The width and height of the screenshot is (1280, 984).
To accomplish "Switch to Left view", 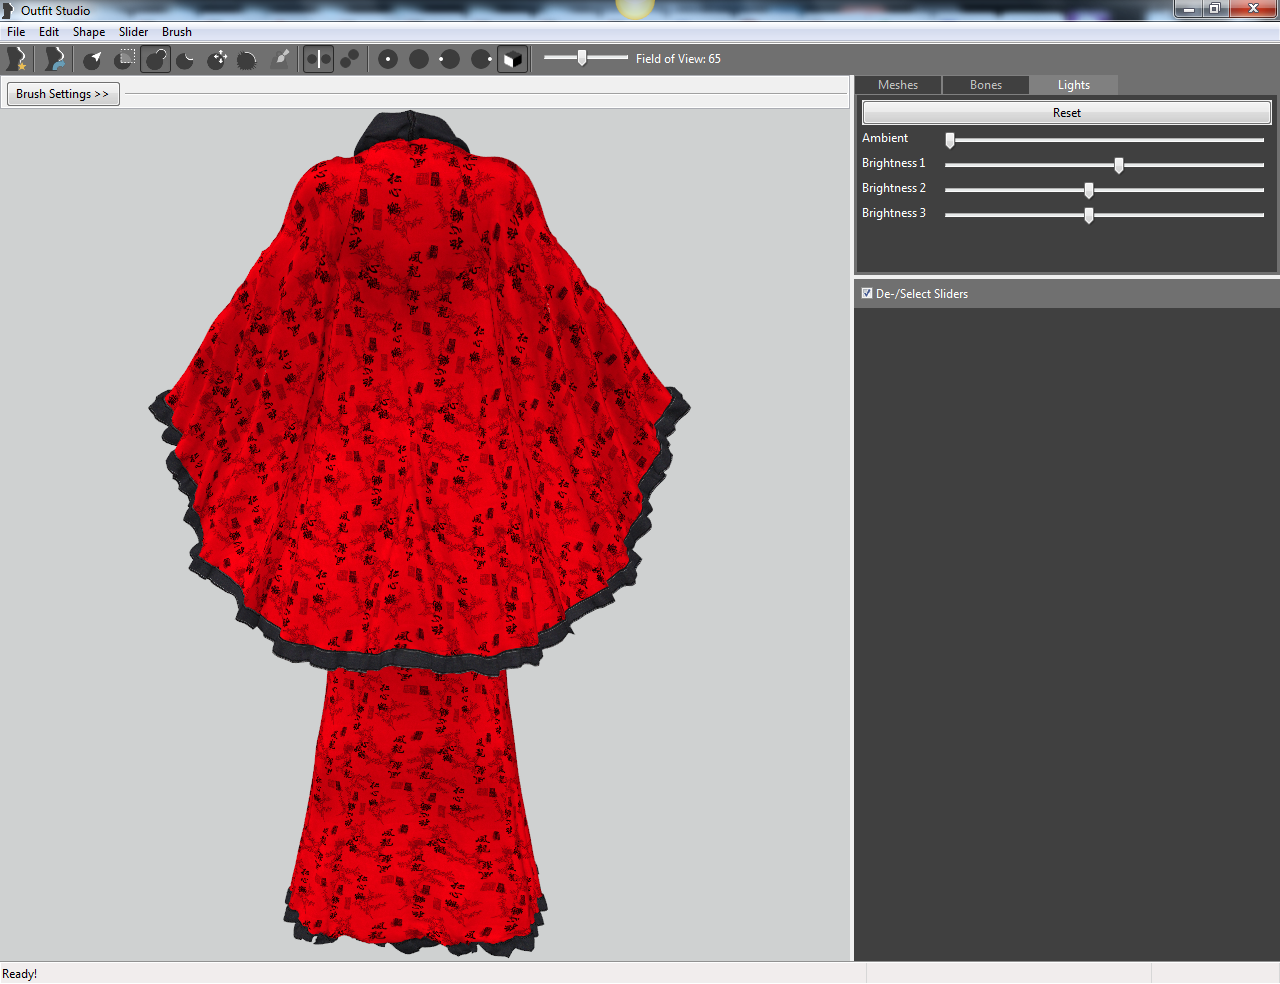I will [450, 59].
